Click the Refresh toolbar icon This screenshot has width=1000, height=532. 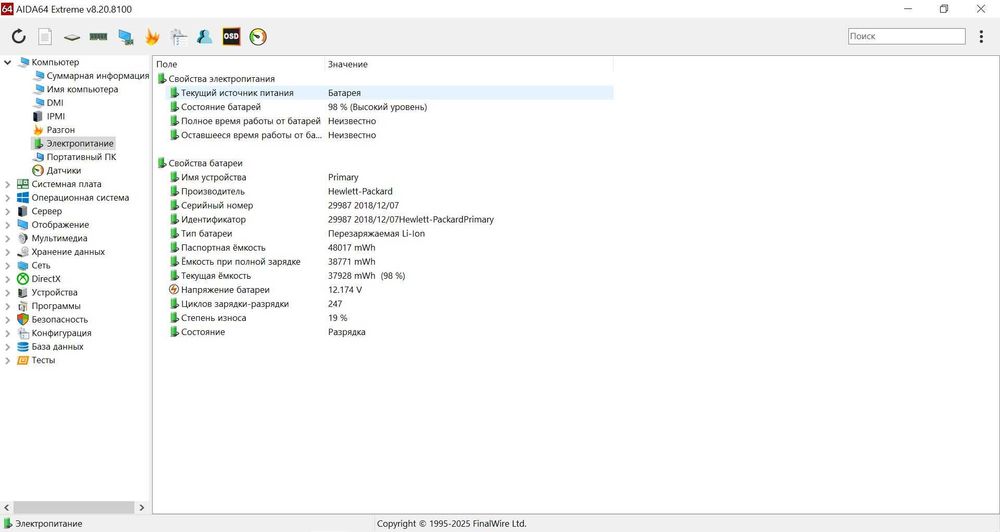click(18, 36)
